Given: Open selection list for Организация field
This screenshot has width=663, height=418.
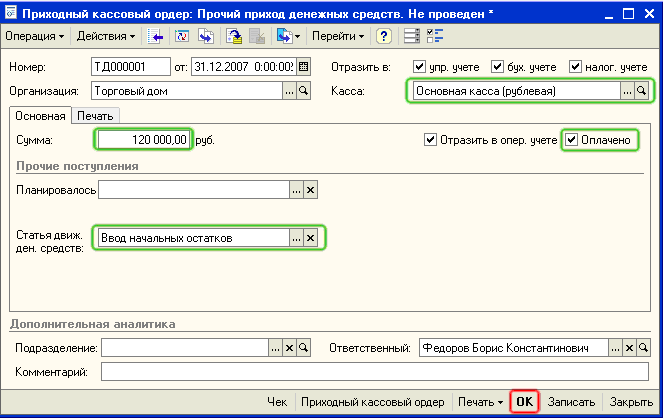Looking at the screenshot, I should click(x=289, y=91).
